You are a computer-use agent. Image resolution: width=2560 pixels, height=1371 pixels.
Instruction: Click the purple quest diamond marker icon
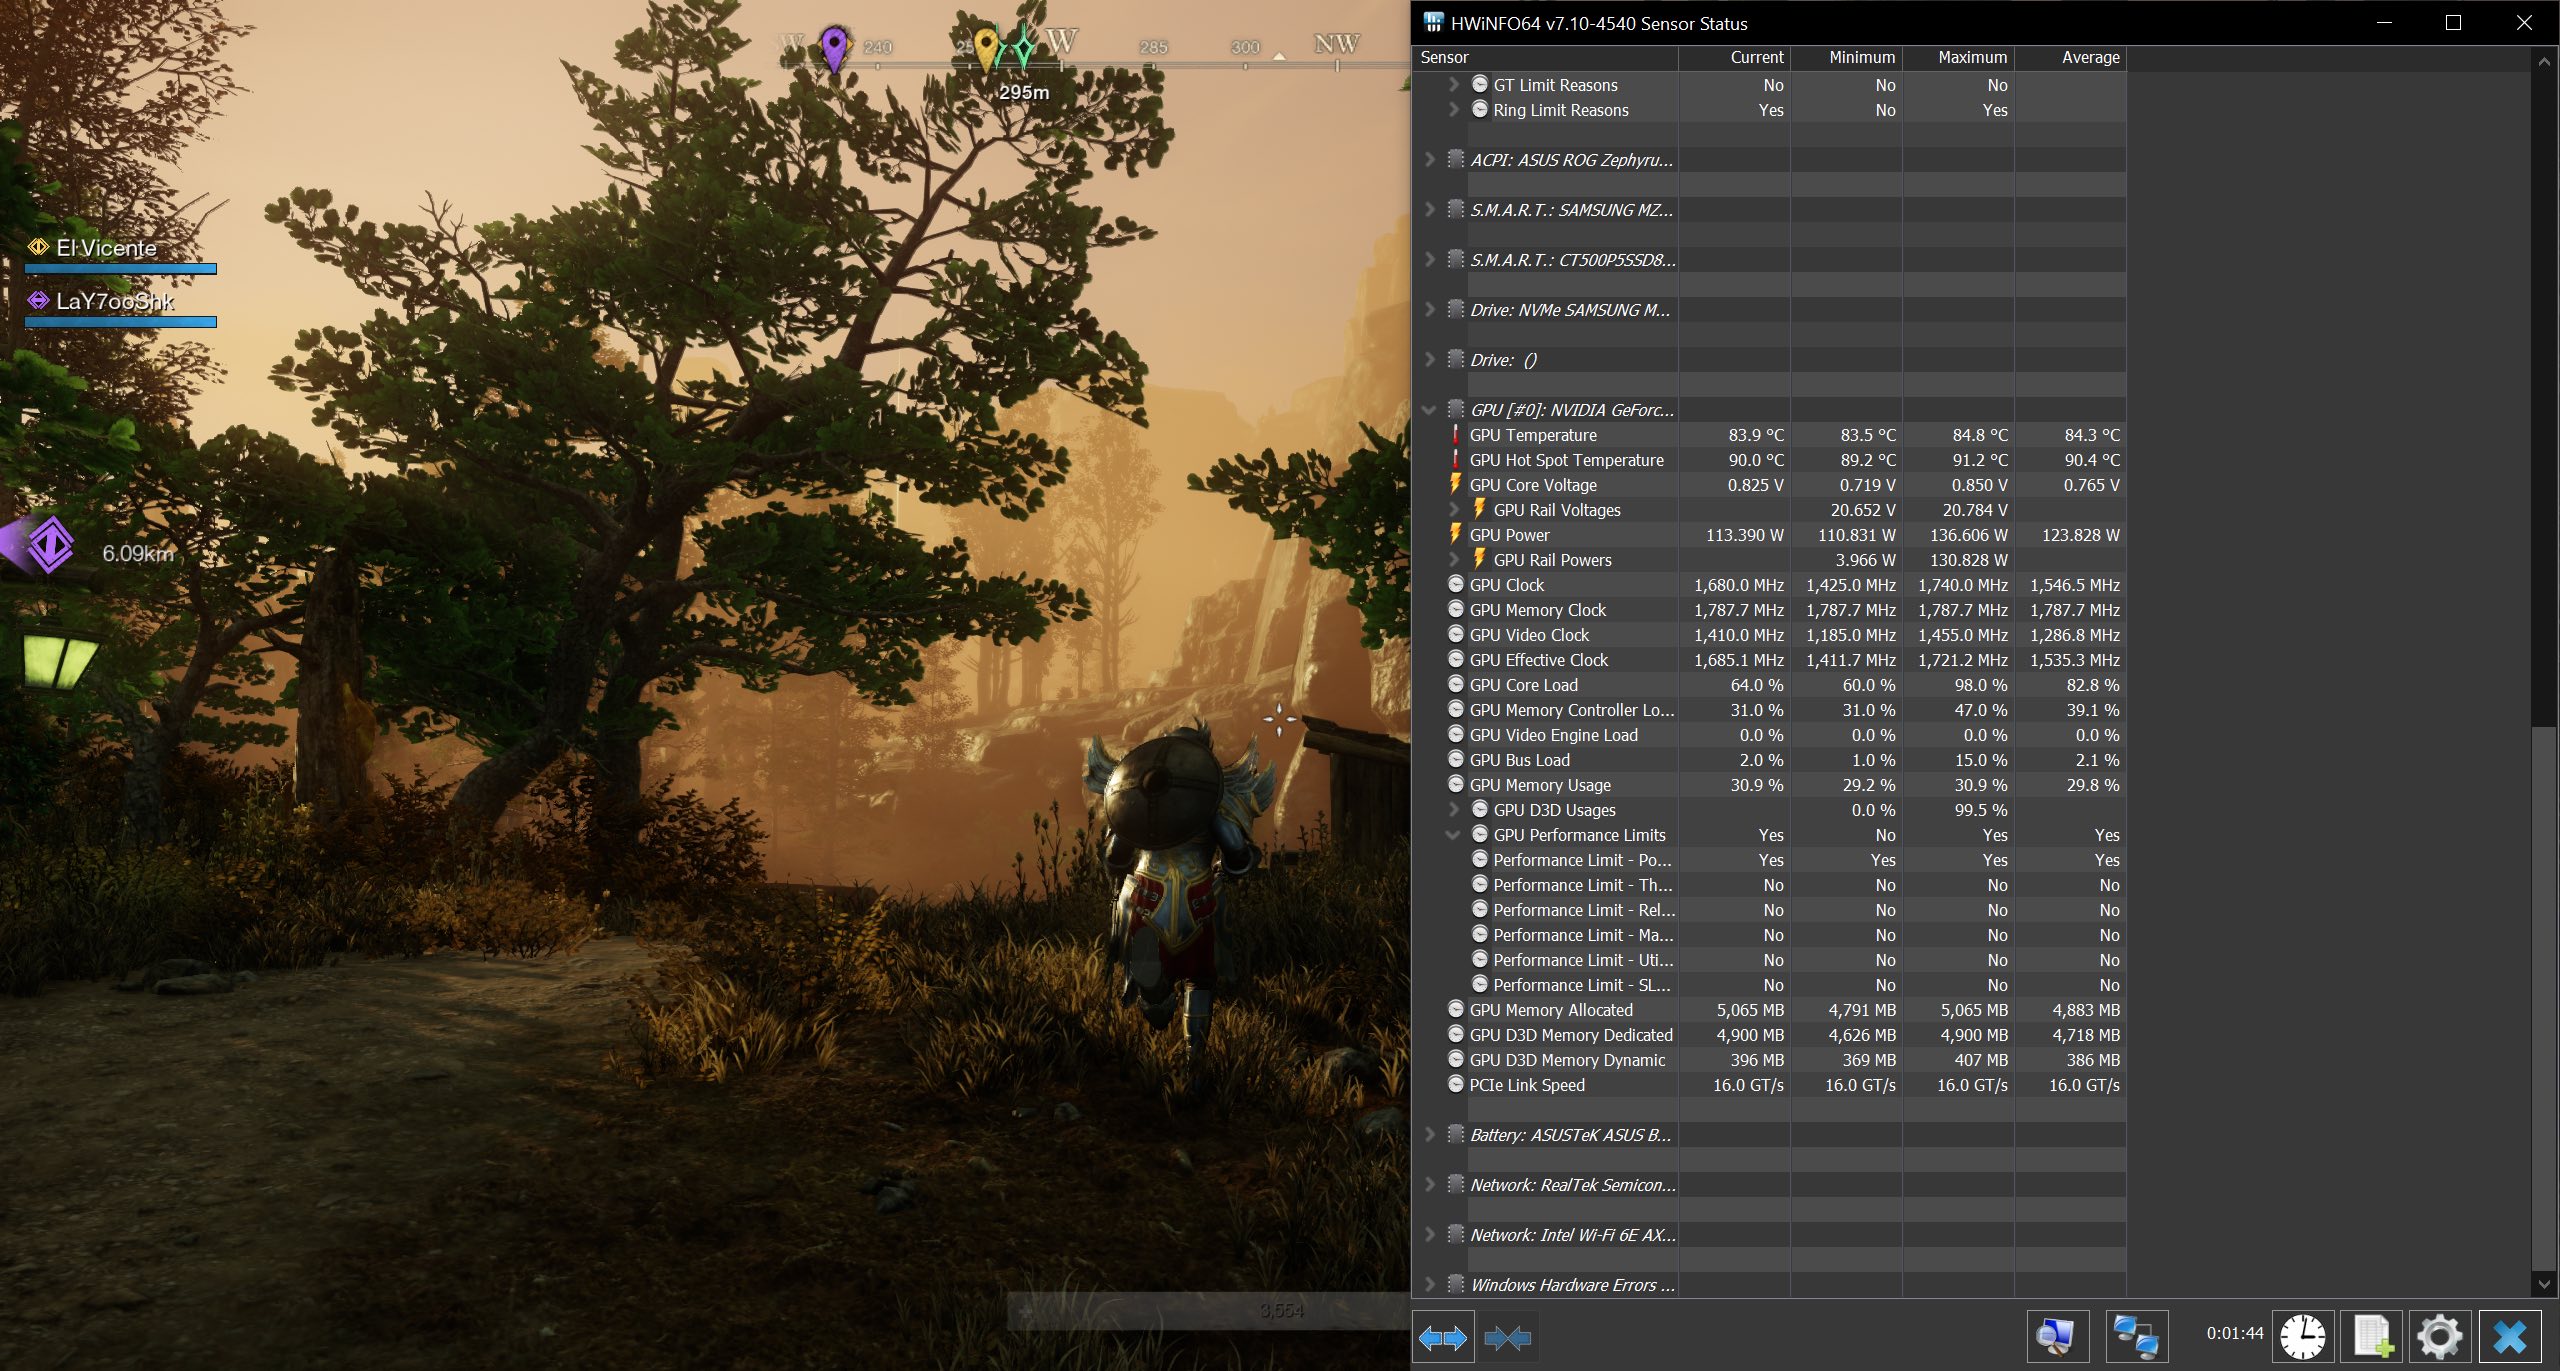tap(50, 546)
